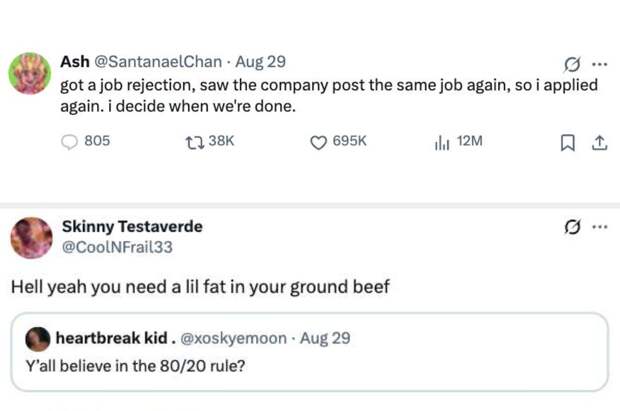Open more options on Skinny Testaverde's tweet
The width and height of the screenshot is (620, 411).
tap(599, 227)
